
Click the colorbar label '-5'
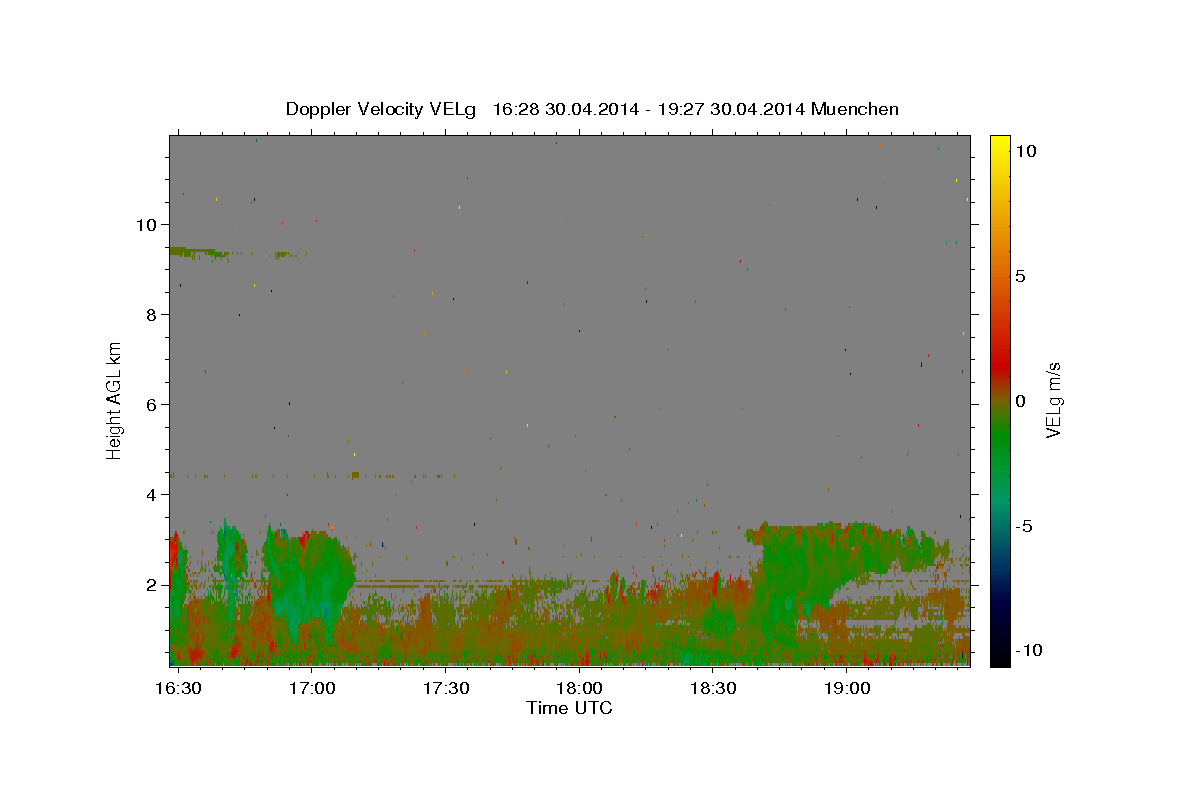click(x=1023, y=526)
